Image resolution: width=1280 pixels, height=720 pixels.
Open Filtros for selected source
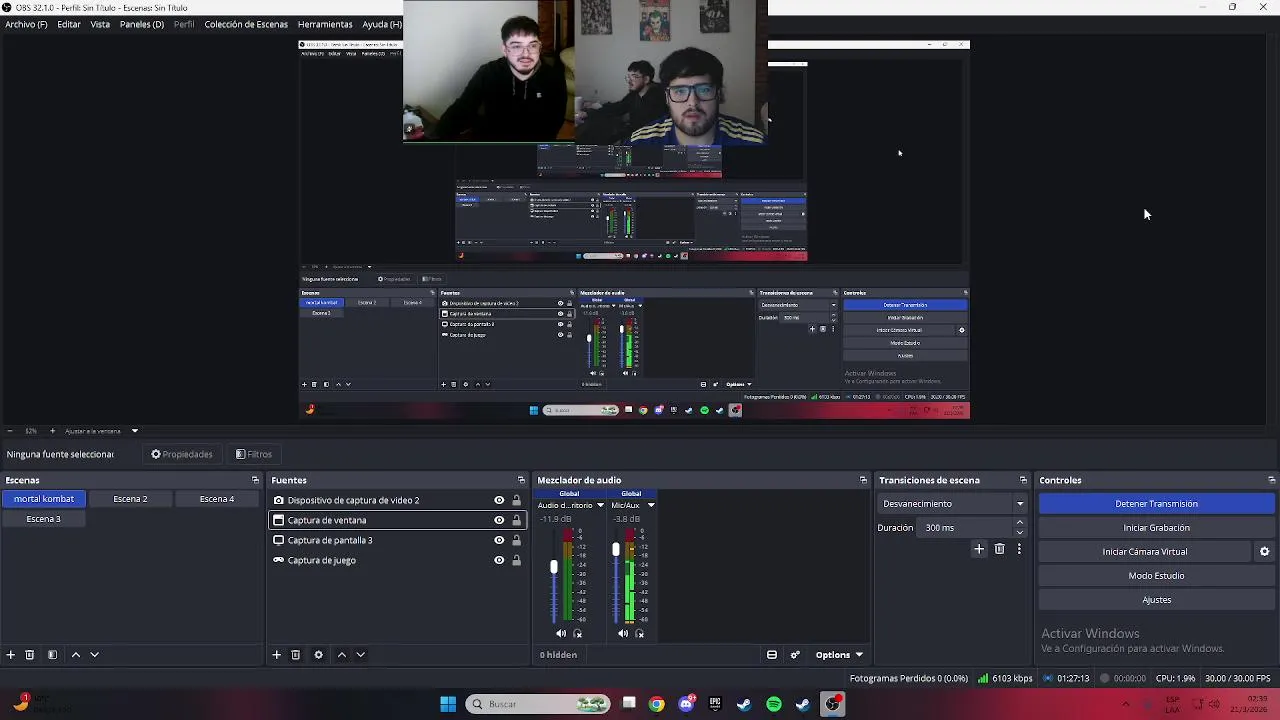pos(254,454)
